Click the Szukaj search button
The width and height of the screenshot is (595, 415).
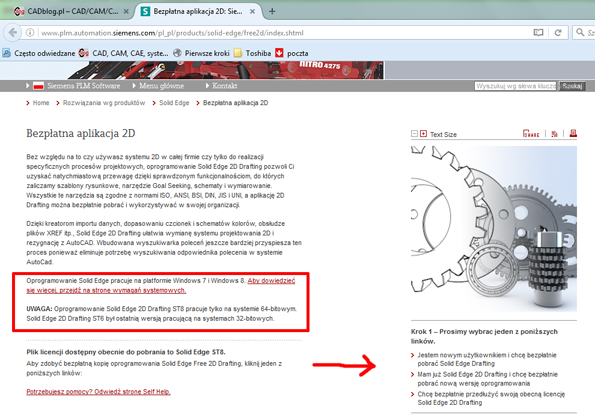tap(572, 86)
